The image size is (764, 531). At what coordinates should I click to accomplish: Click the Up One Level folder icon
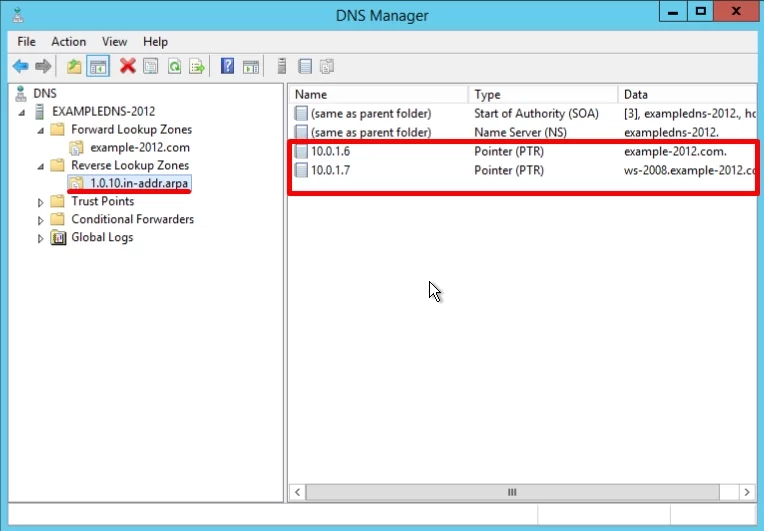pos(74,66)
